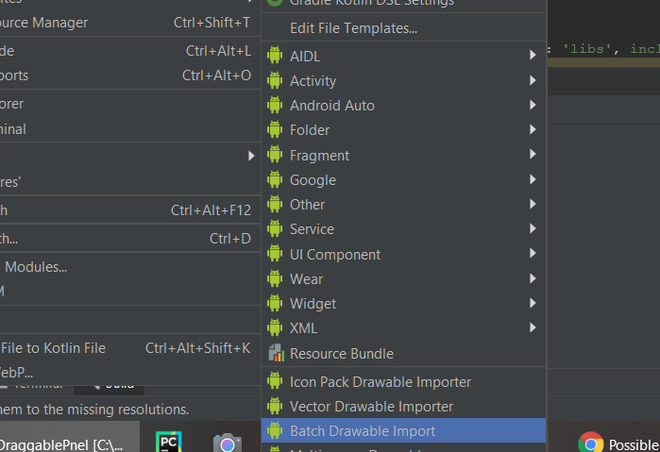Click the Wear menu entry
Screen dimensions: 660x452
306,279
